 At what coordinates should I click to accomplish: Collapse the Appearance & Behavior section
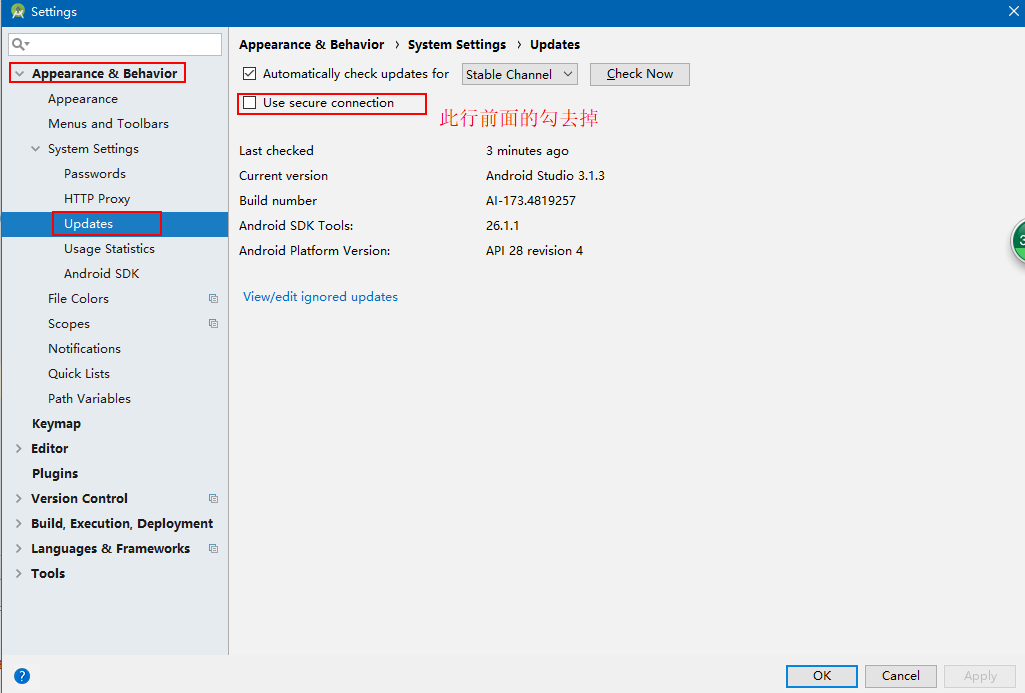(x=19, y=74)
